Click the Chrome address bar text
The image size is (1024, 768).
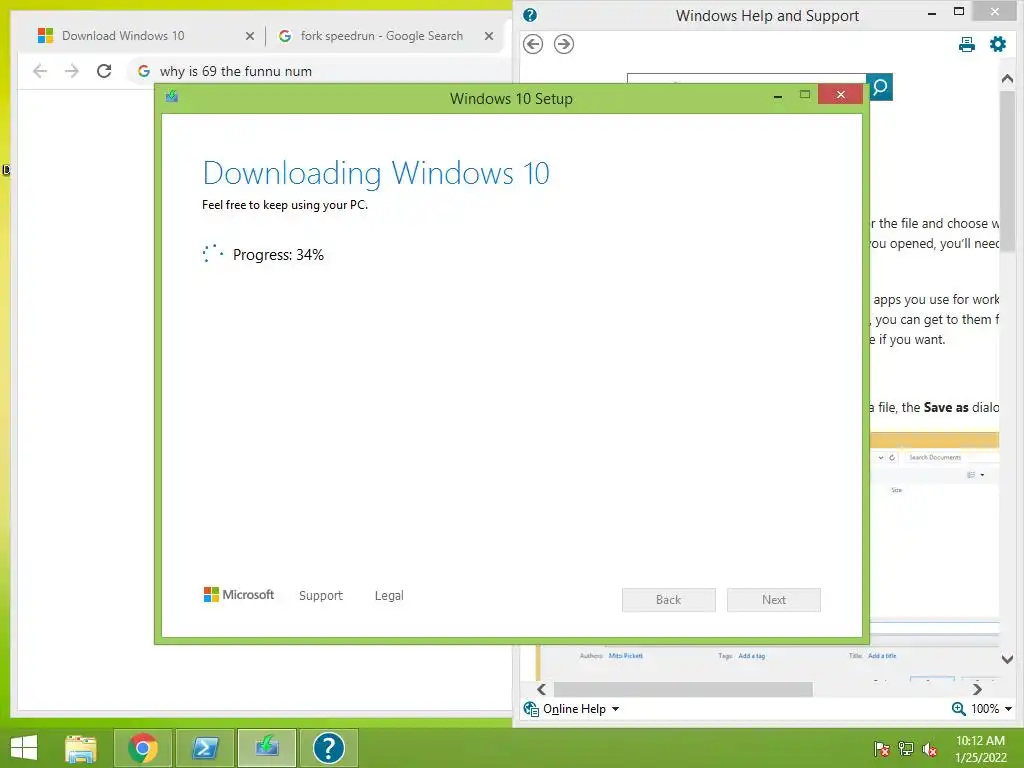click(x=236, y=71)
